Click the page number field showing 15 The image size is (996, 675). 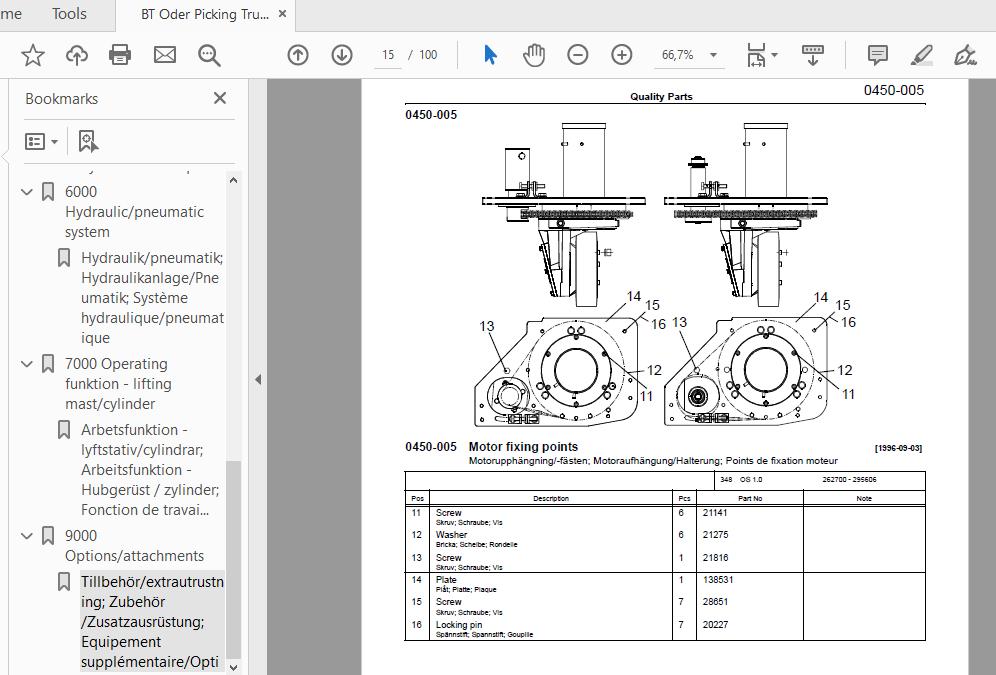(x=388, y=55)
